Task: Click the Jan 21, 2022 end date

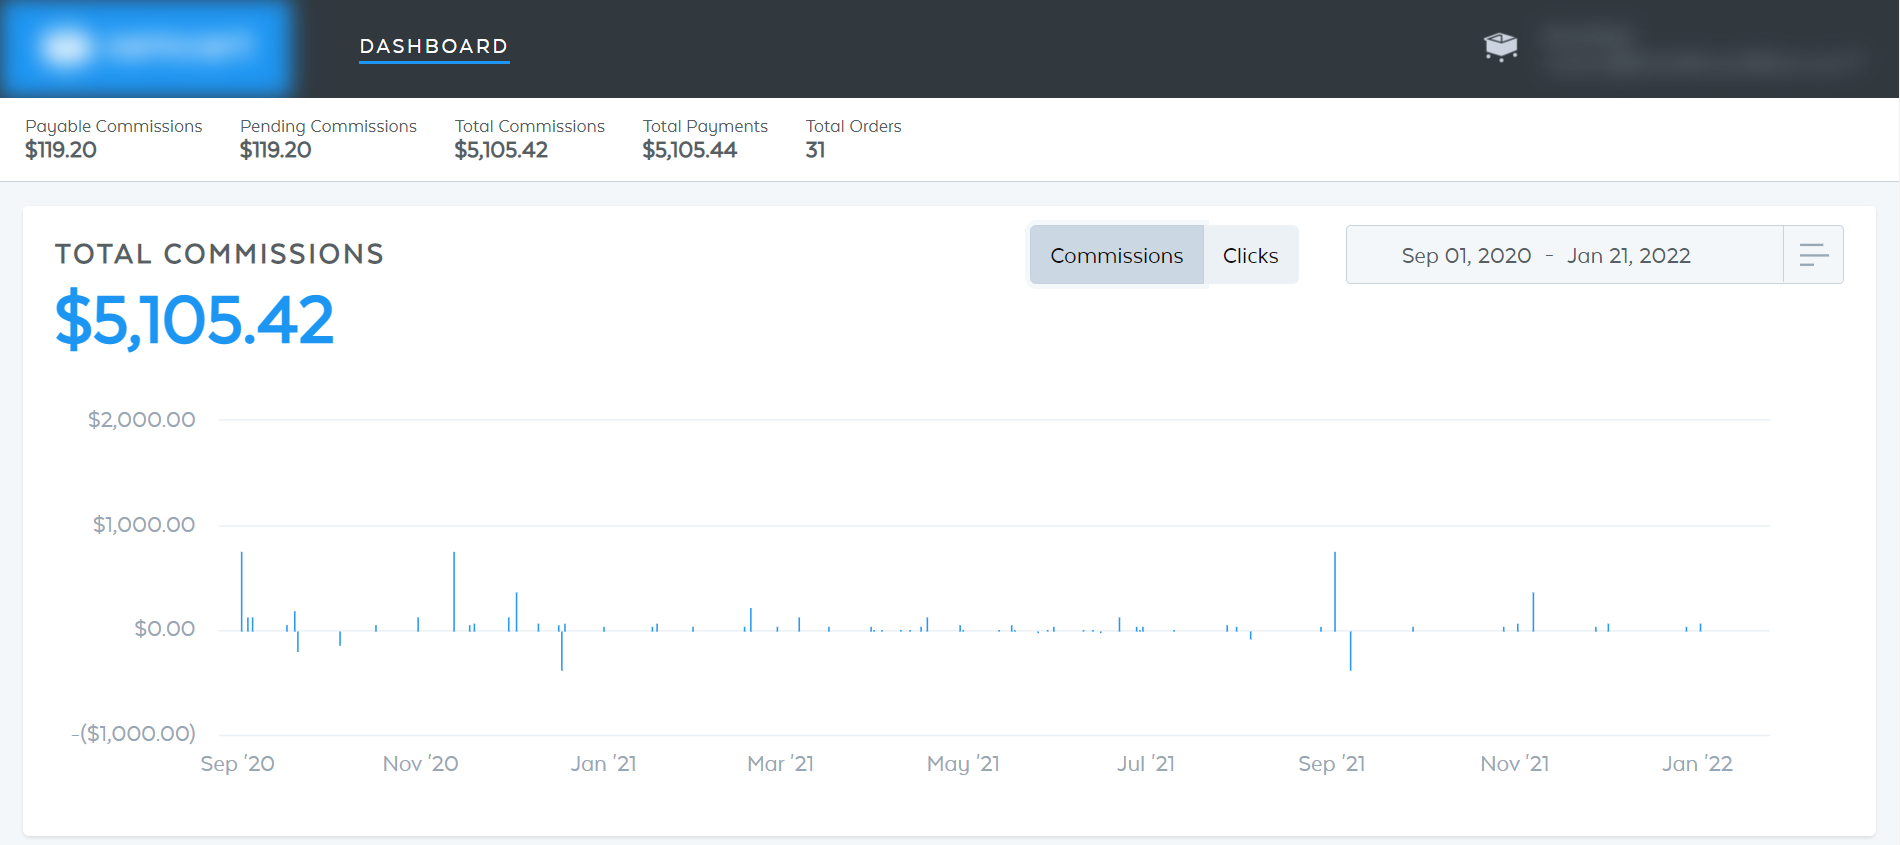Action: coord(1628,256)
